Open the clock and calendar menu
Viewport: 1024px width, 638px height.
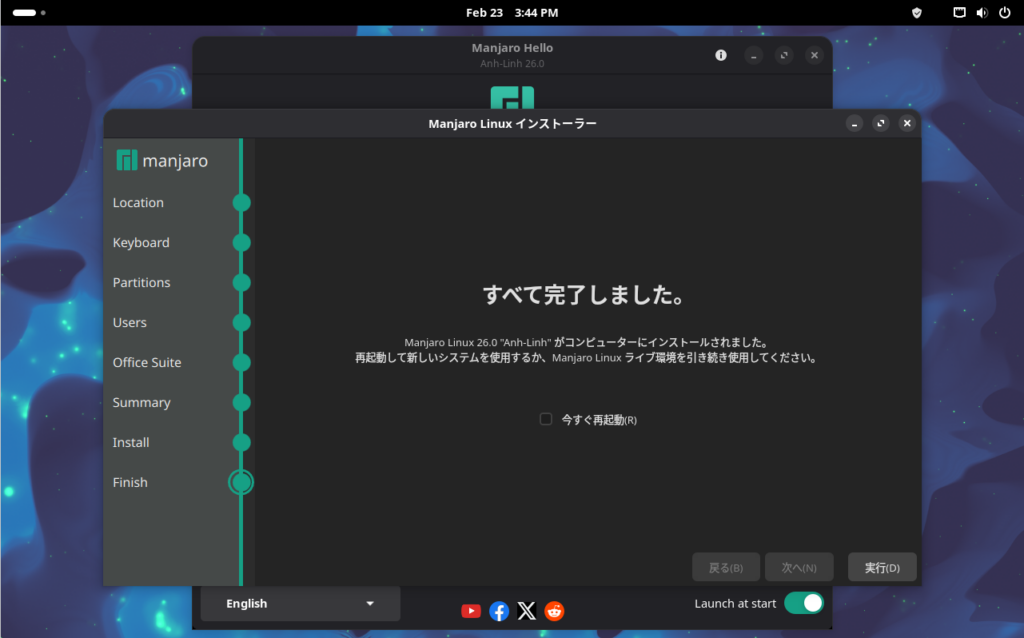(x=511, y=13)
